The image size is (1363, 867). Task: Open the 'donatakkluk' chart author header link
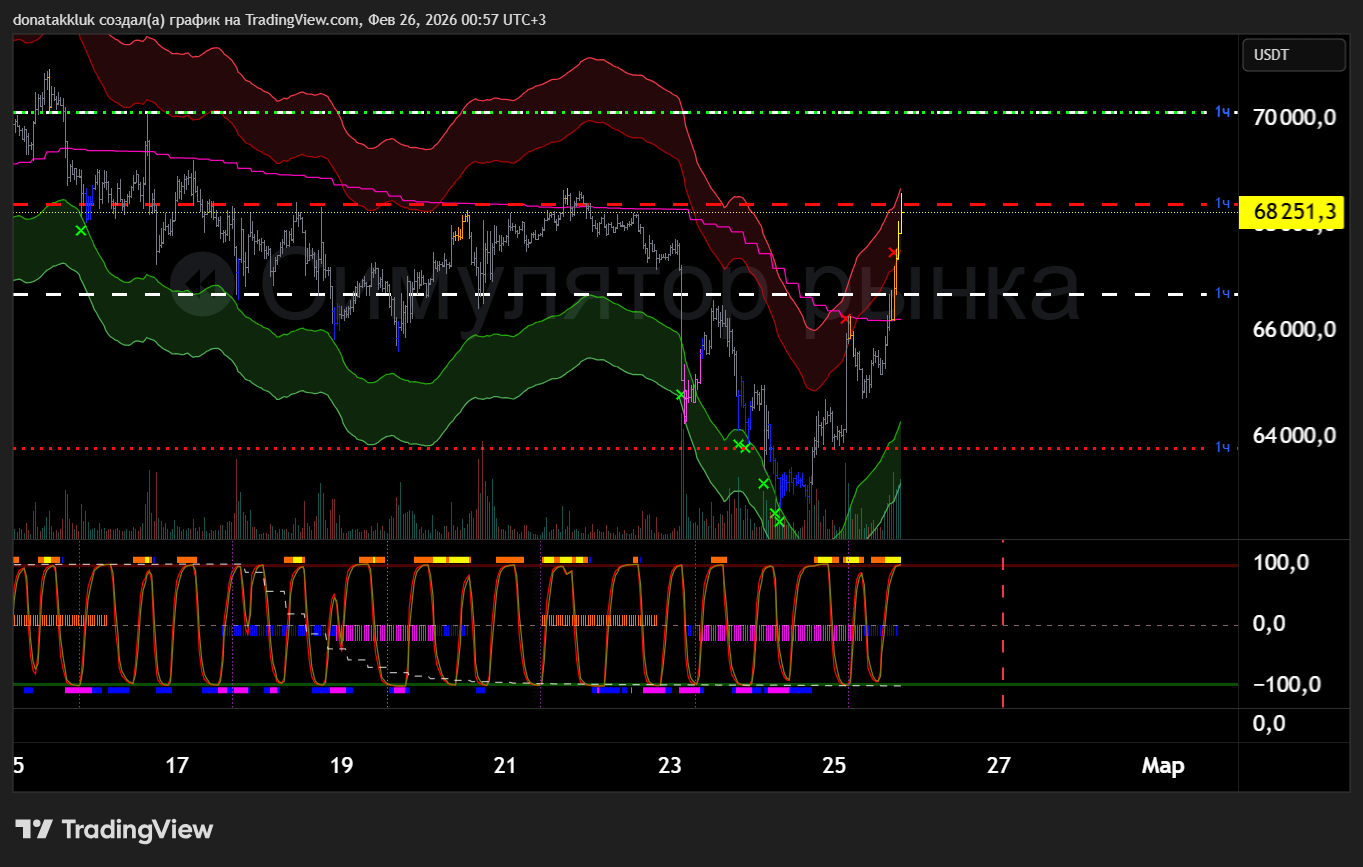pyautogui.click(x=54, y=20)
